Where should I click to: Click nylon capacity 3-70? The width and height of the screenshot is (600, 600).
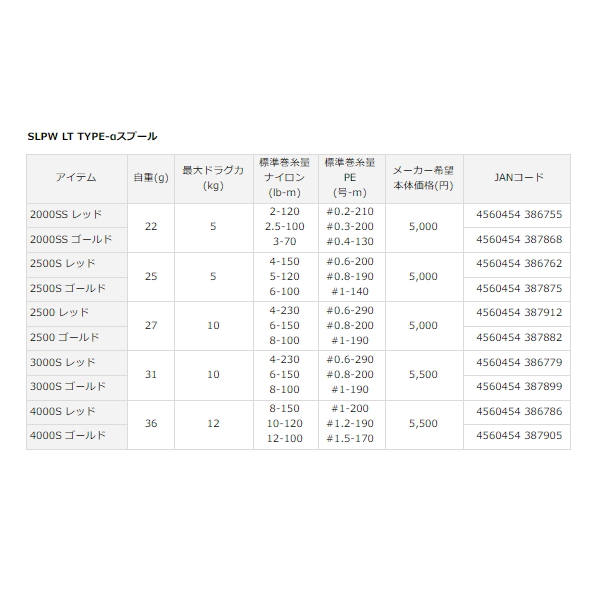point(284,241)
